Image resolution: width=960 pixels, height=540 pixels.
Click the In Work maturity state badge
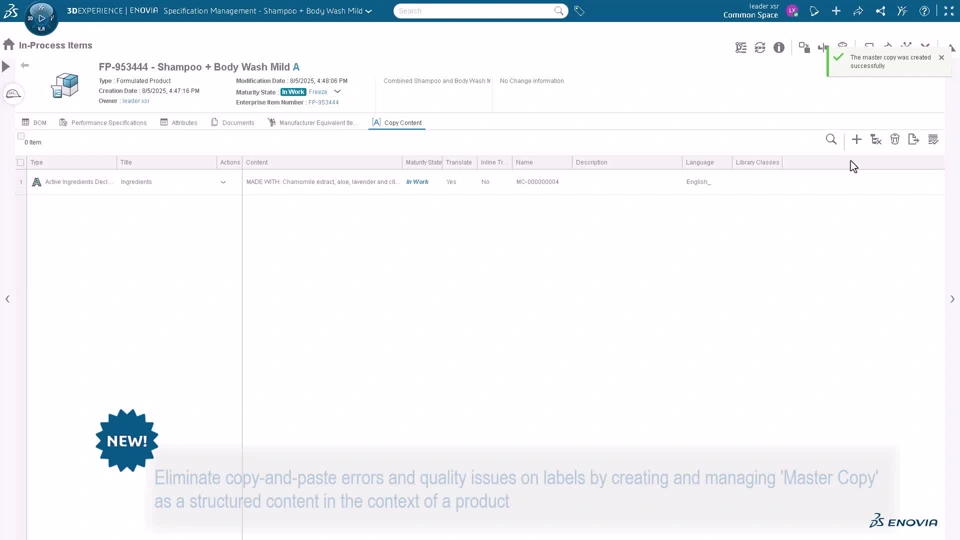(x=293, y=92)
